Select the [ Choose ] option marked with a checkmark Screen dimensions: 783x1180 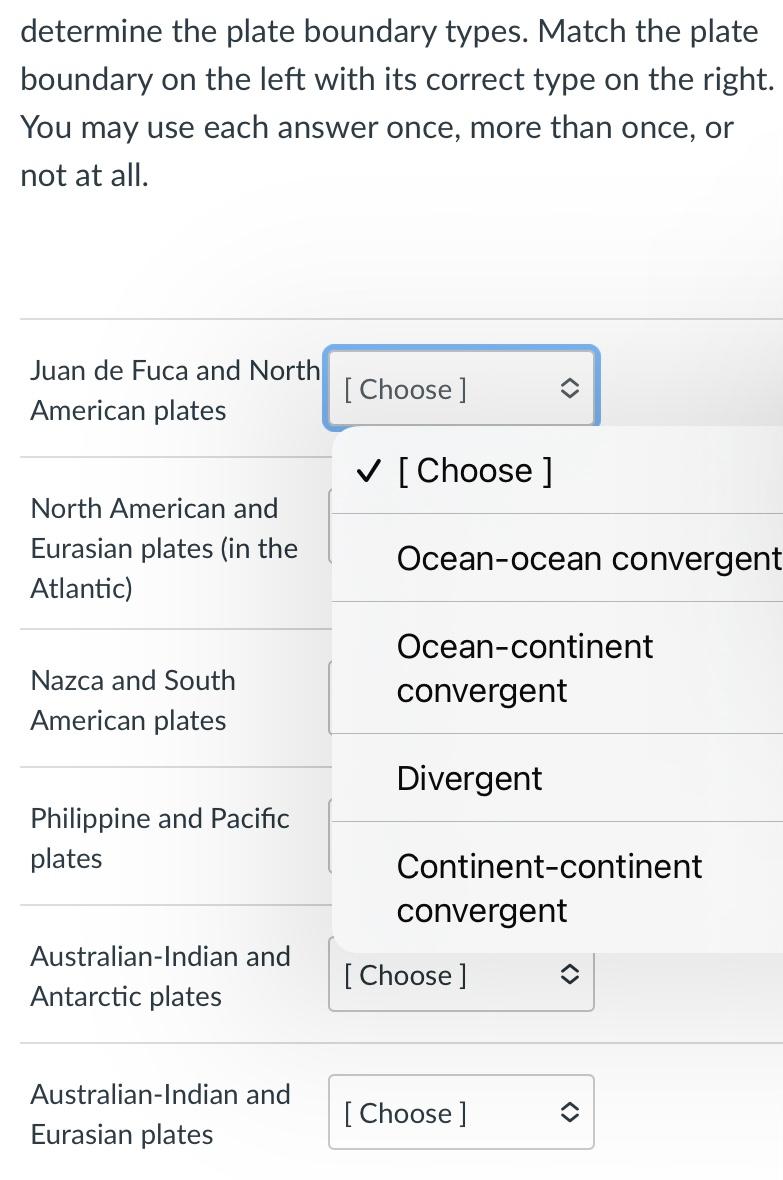click(x=475, y=470)
